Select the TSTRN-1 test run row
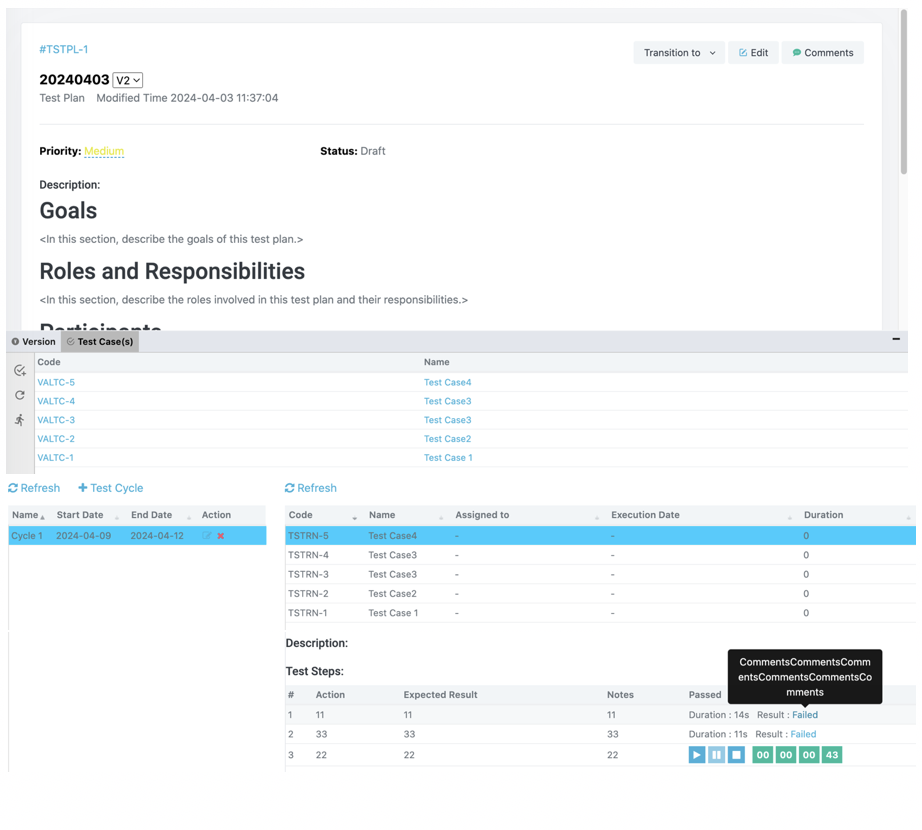Screen dimensions: 922x830 pyautogui.click(x=600, y=613)
